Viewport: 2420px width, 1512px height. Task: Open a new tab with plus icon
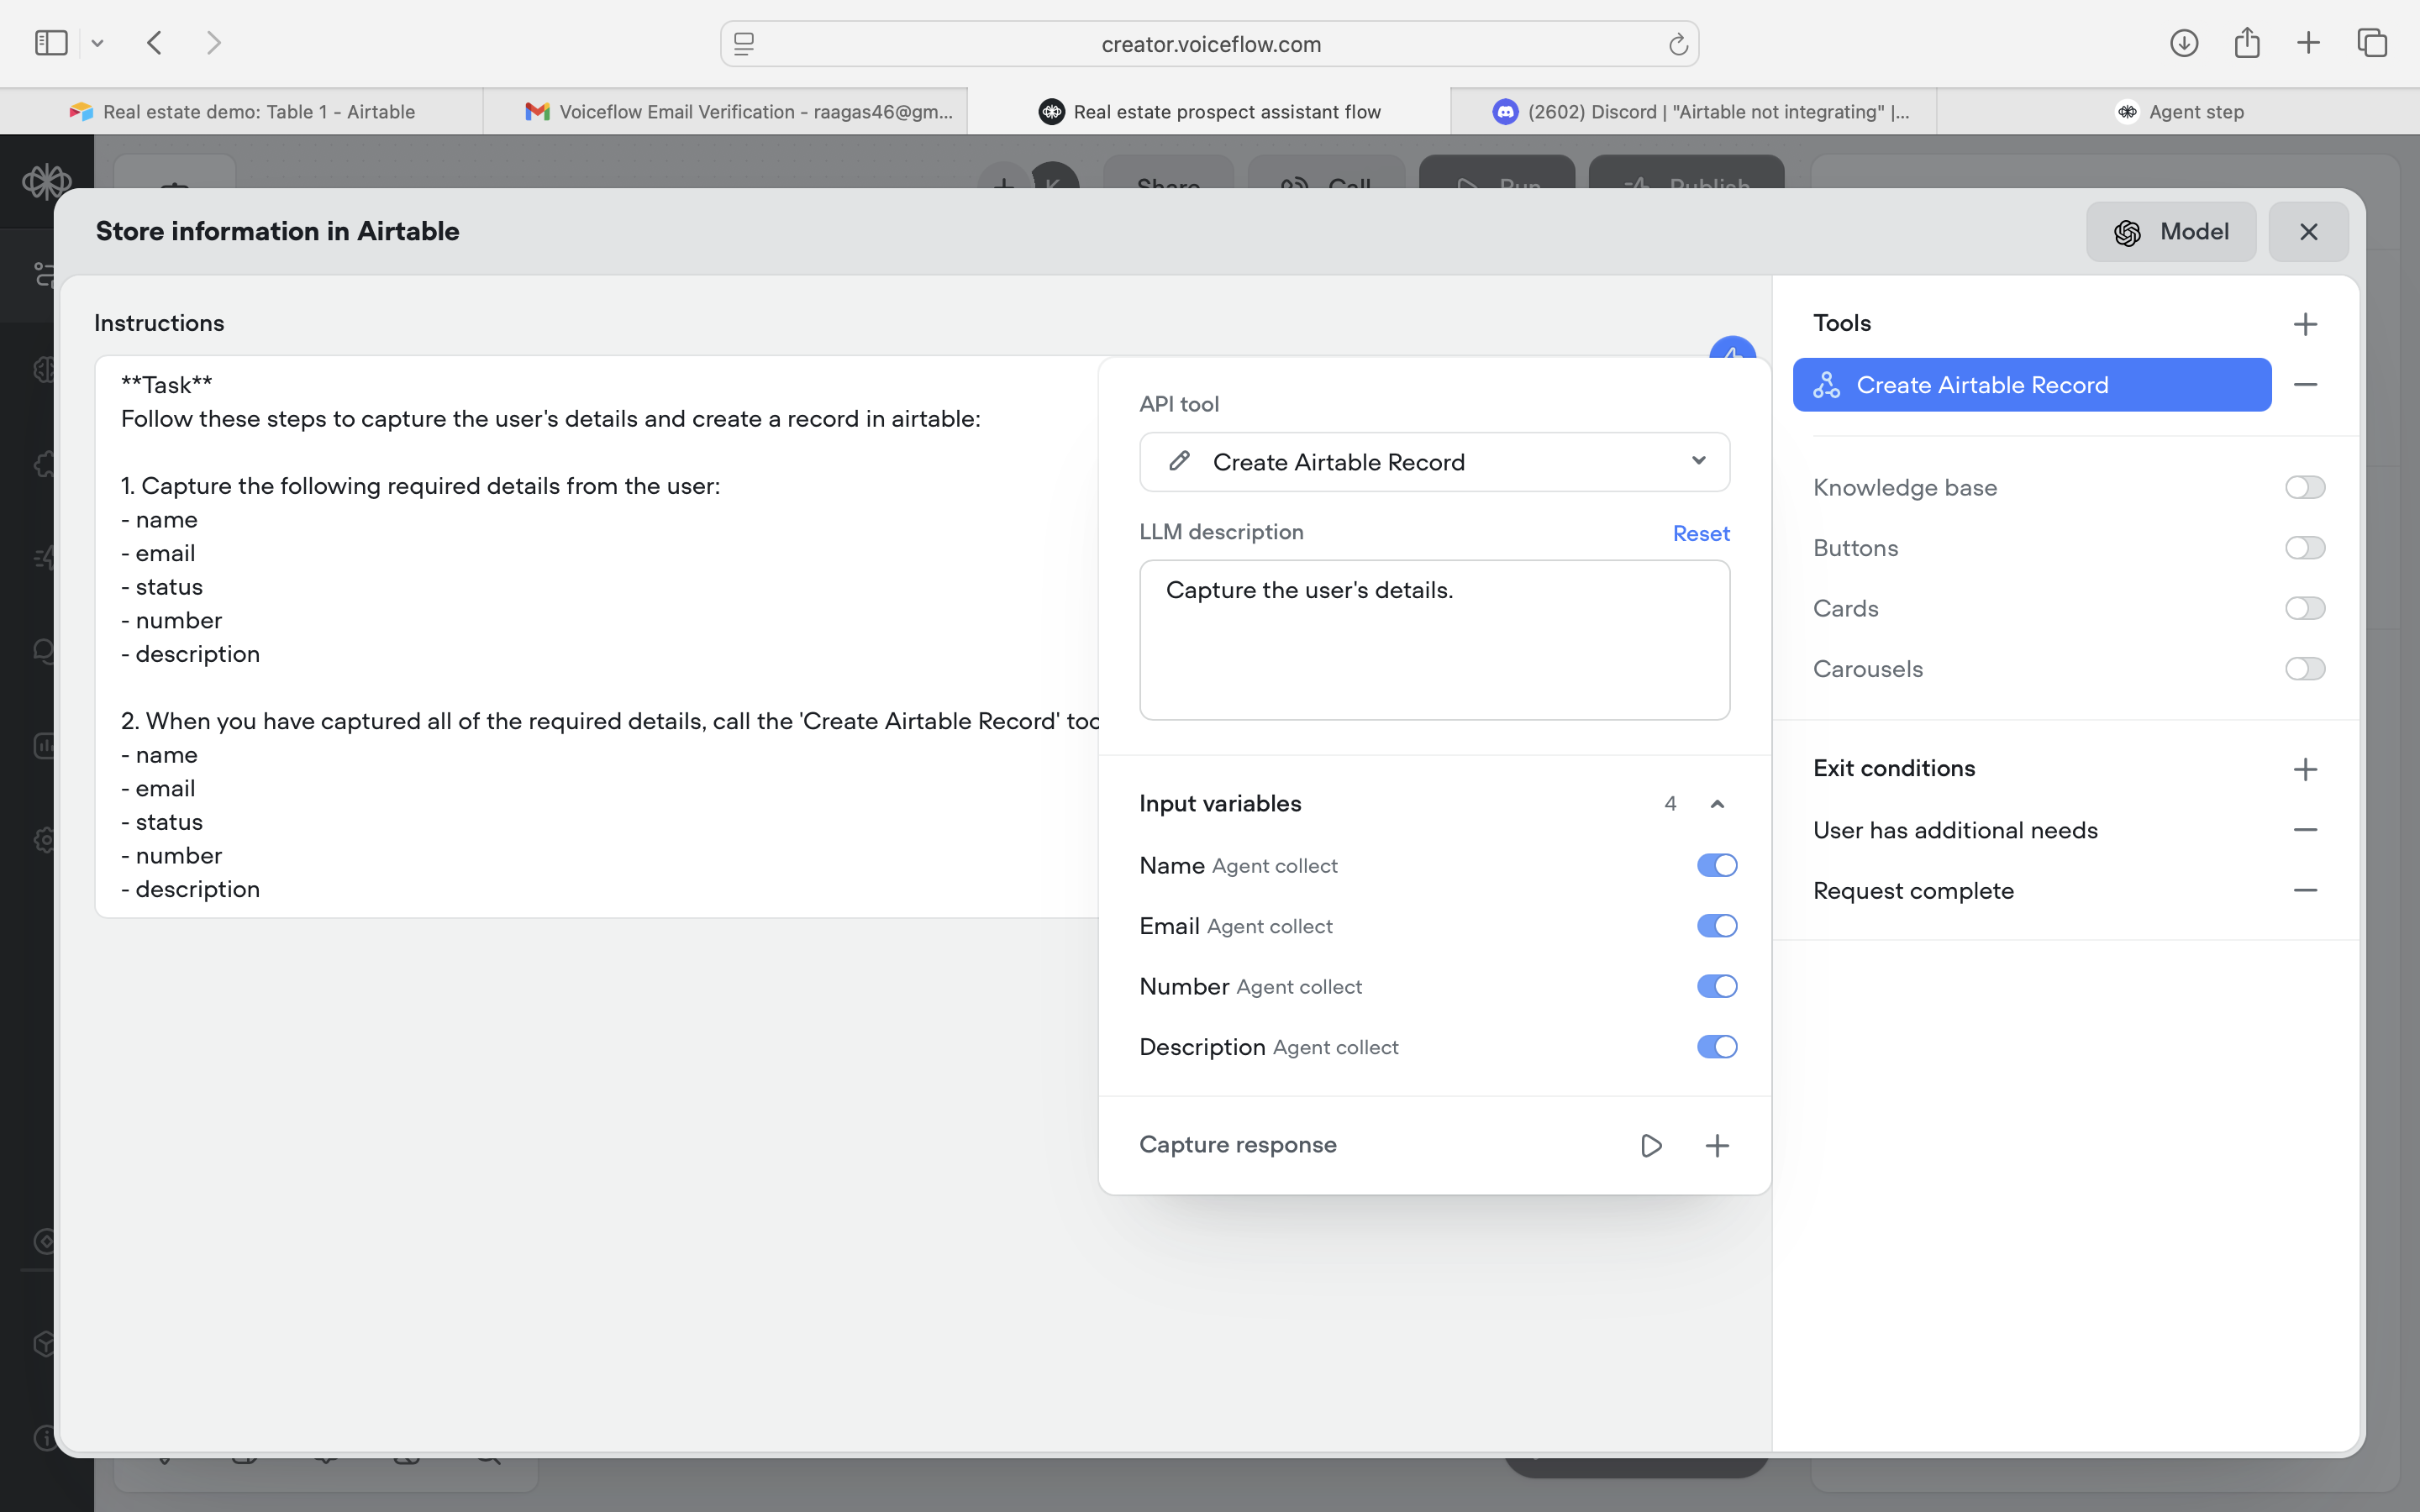[x=2308, y=43]
